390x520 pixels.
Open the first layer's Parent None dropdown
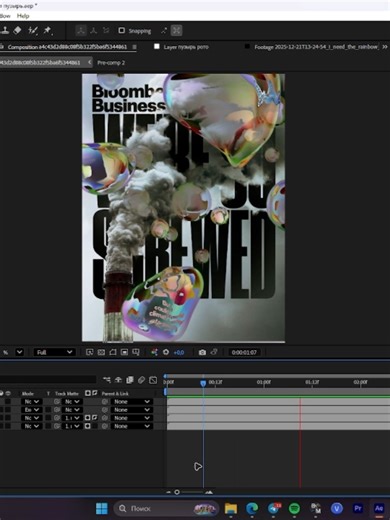[132, 402]
